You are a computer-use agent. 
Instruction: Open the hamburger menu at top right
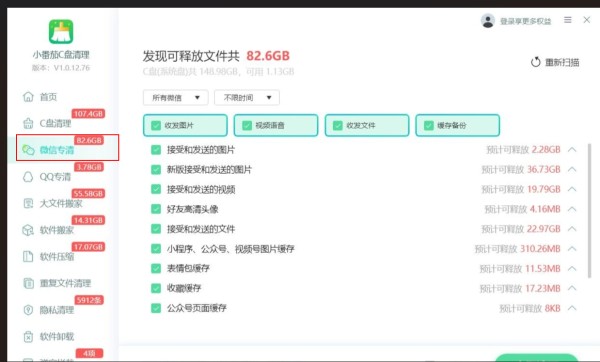pyautogui.click(x=567, y=20)
